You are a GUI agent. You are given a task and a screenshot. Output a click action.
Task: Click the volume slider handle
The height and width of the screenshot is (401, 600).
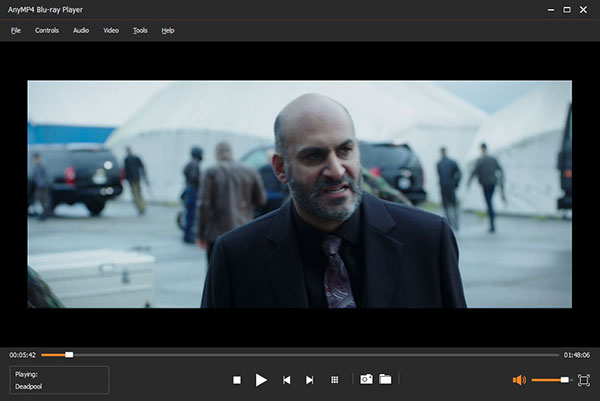566,380
